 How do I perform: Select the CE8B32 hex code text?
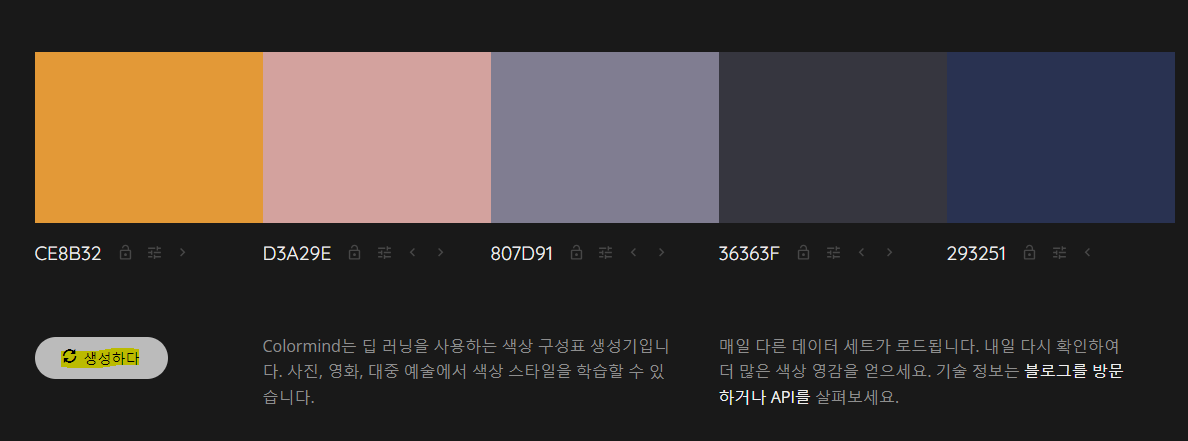pos(68,253)
